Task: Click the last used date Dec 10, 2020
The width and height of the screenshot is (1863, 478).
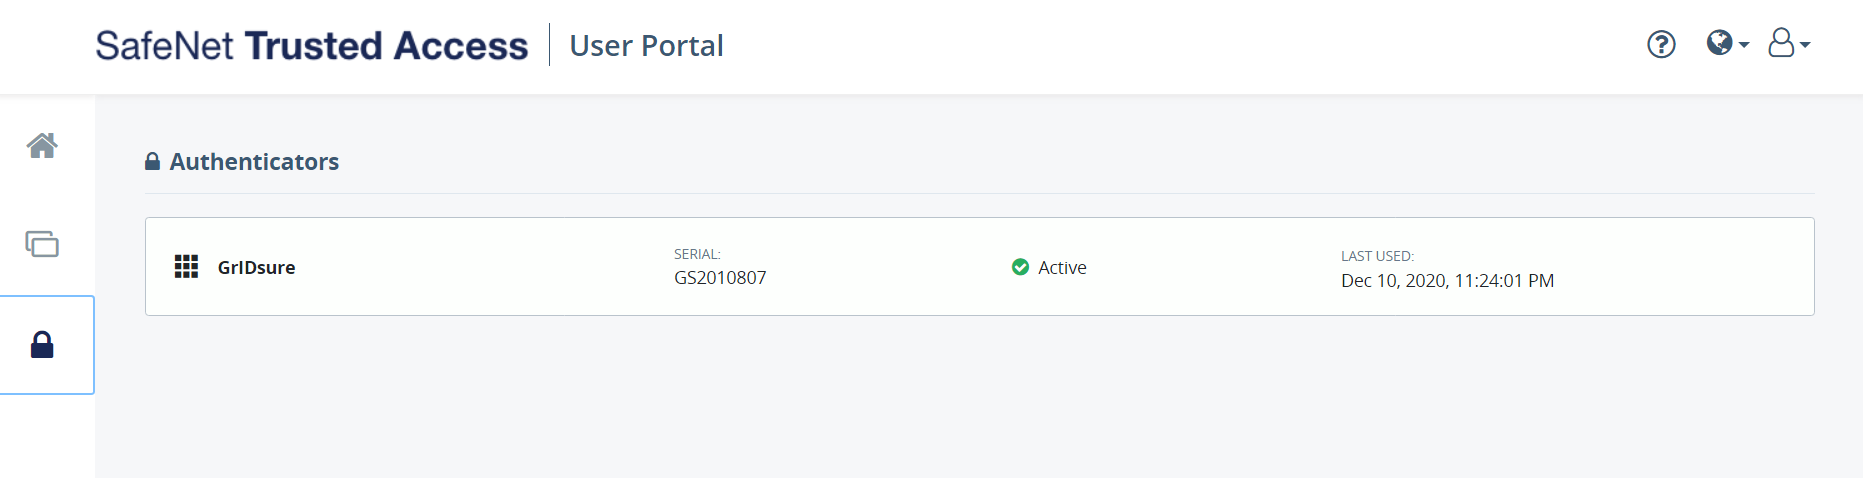Action: (1447, 281)
